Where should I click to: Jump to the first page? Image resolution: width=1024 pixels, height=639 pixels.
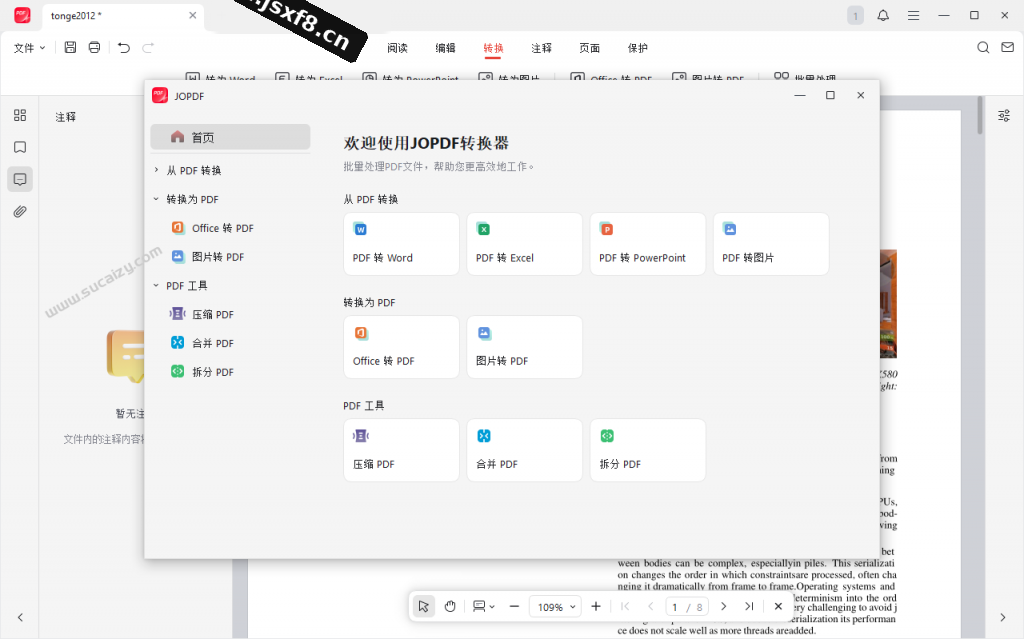tap(625, 606)
